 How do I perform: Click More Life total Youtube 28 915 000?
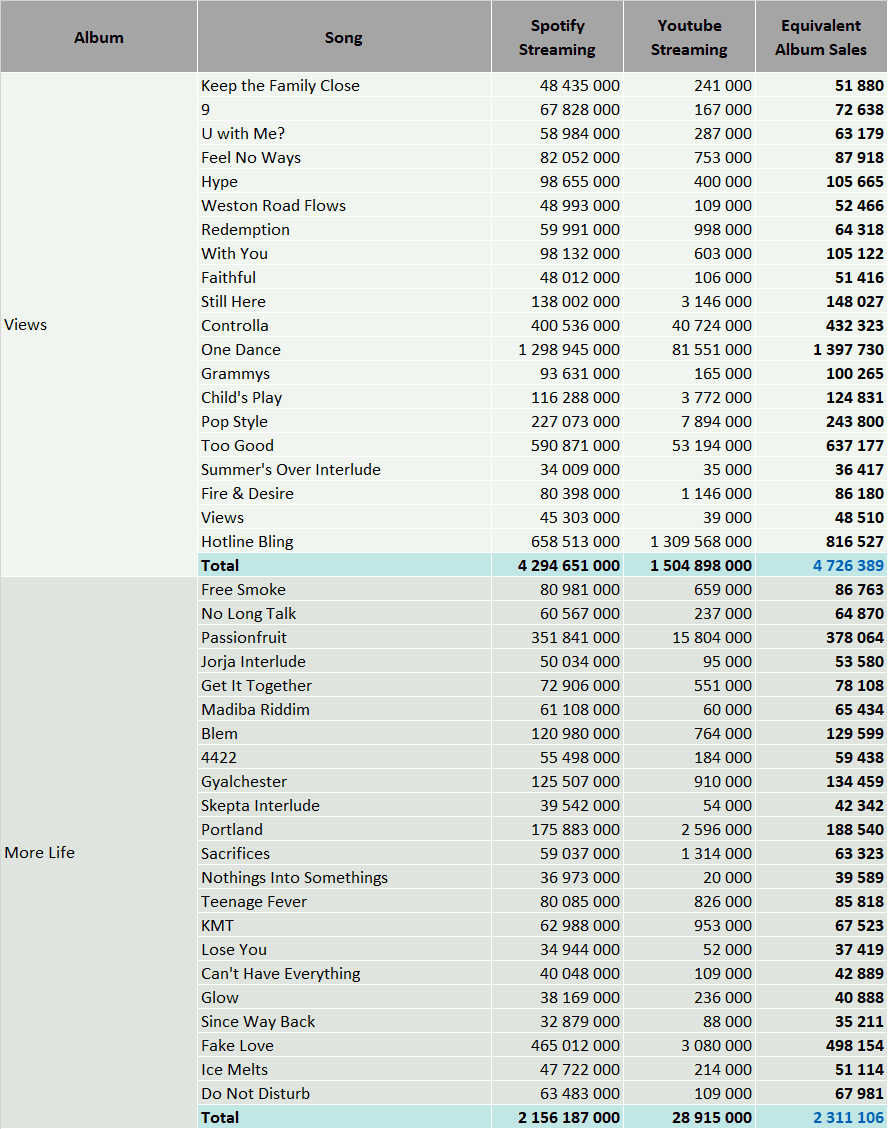(712, 1117)
